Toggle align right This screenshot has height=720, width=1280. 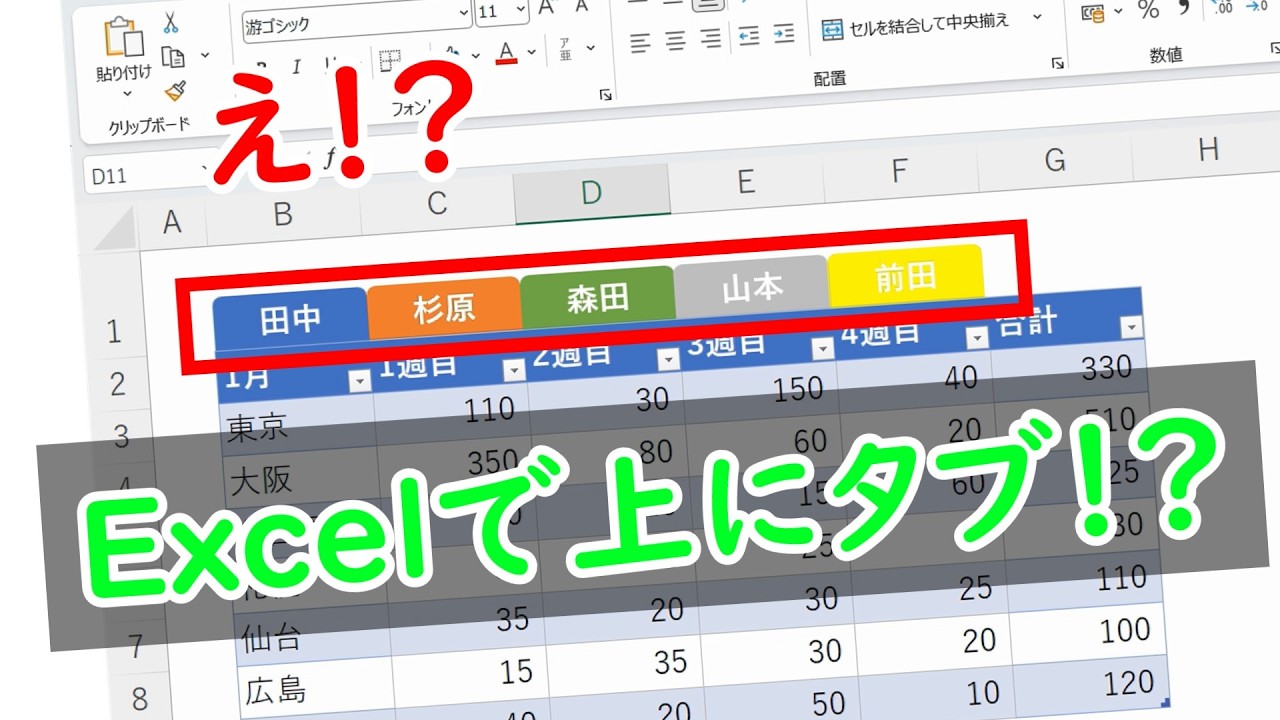tap(711, 39)
